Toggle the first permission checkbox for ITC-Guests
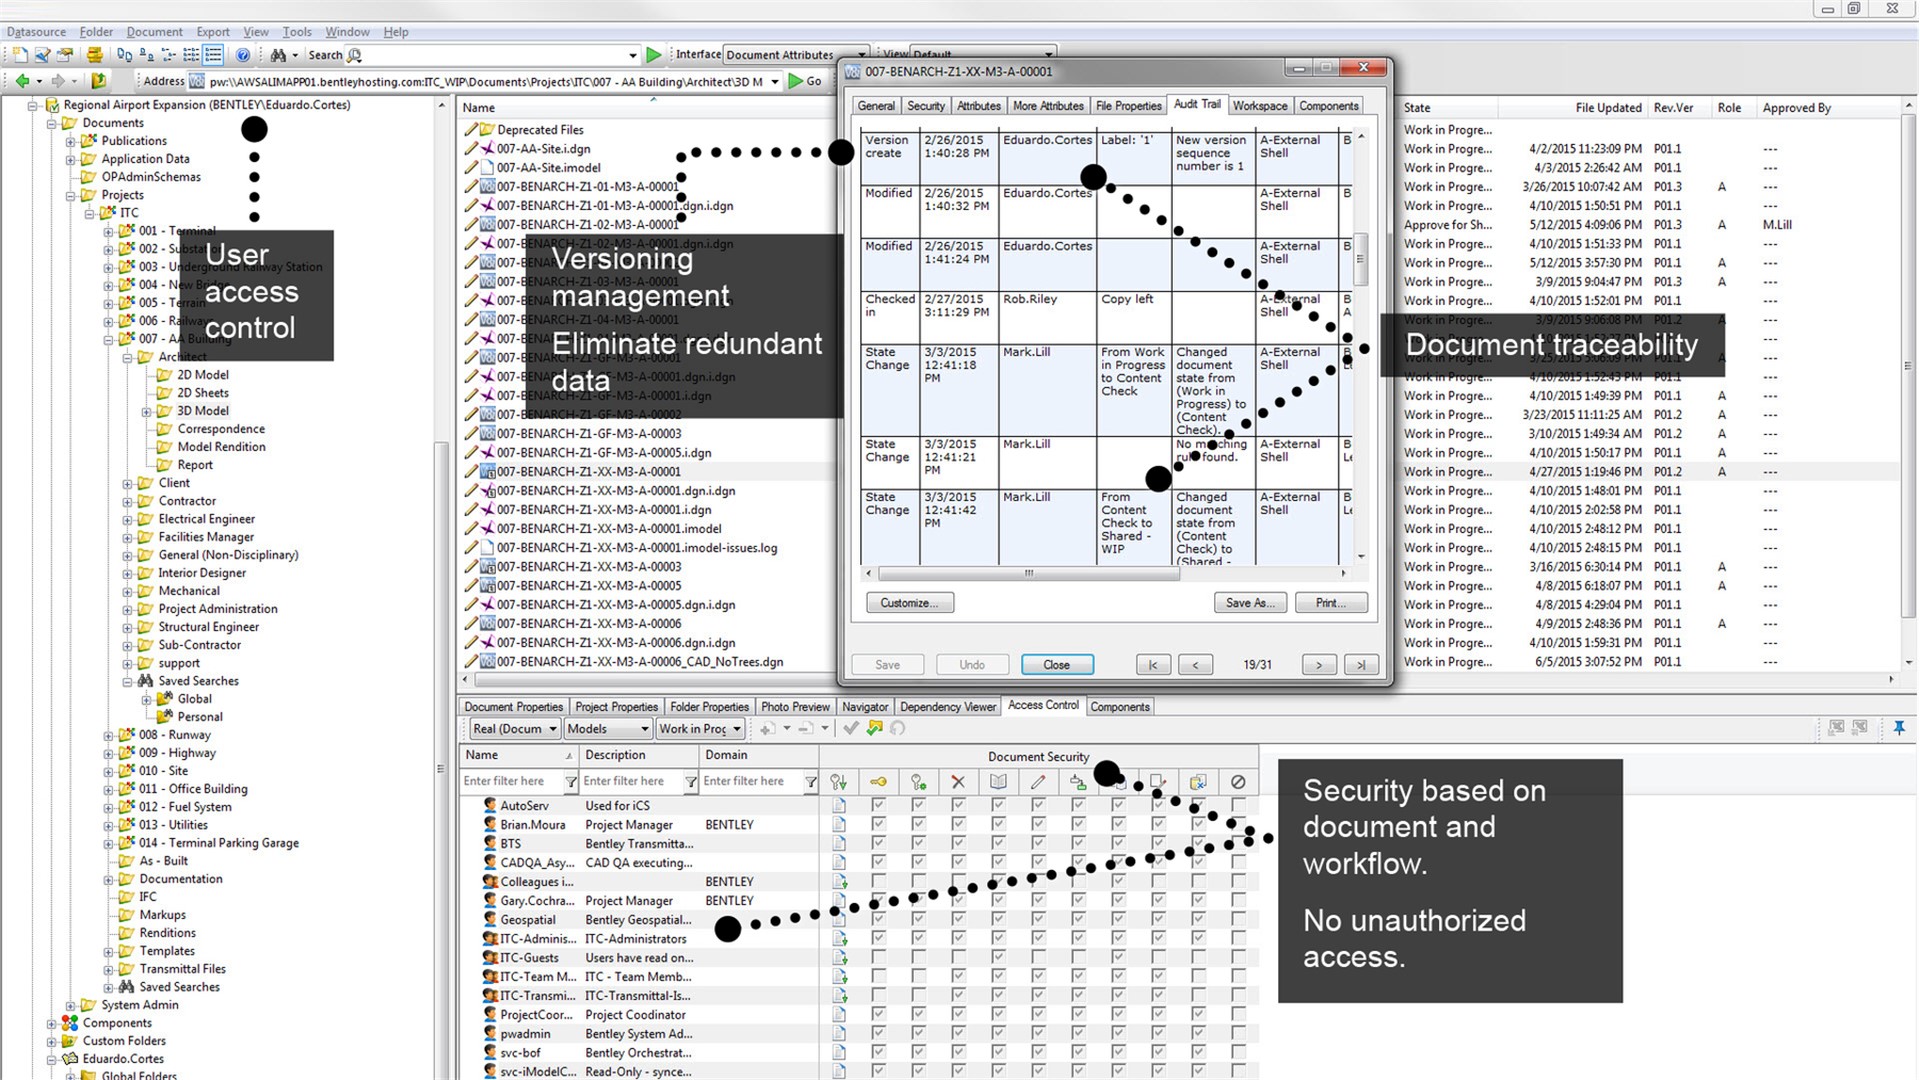Screen dimensions: 1920x1080 click(878, 957)
